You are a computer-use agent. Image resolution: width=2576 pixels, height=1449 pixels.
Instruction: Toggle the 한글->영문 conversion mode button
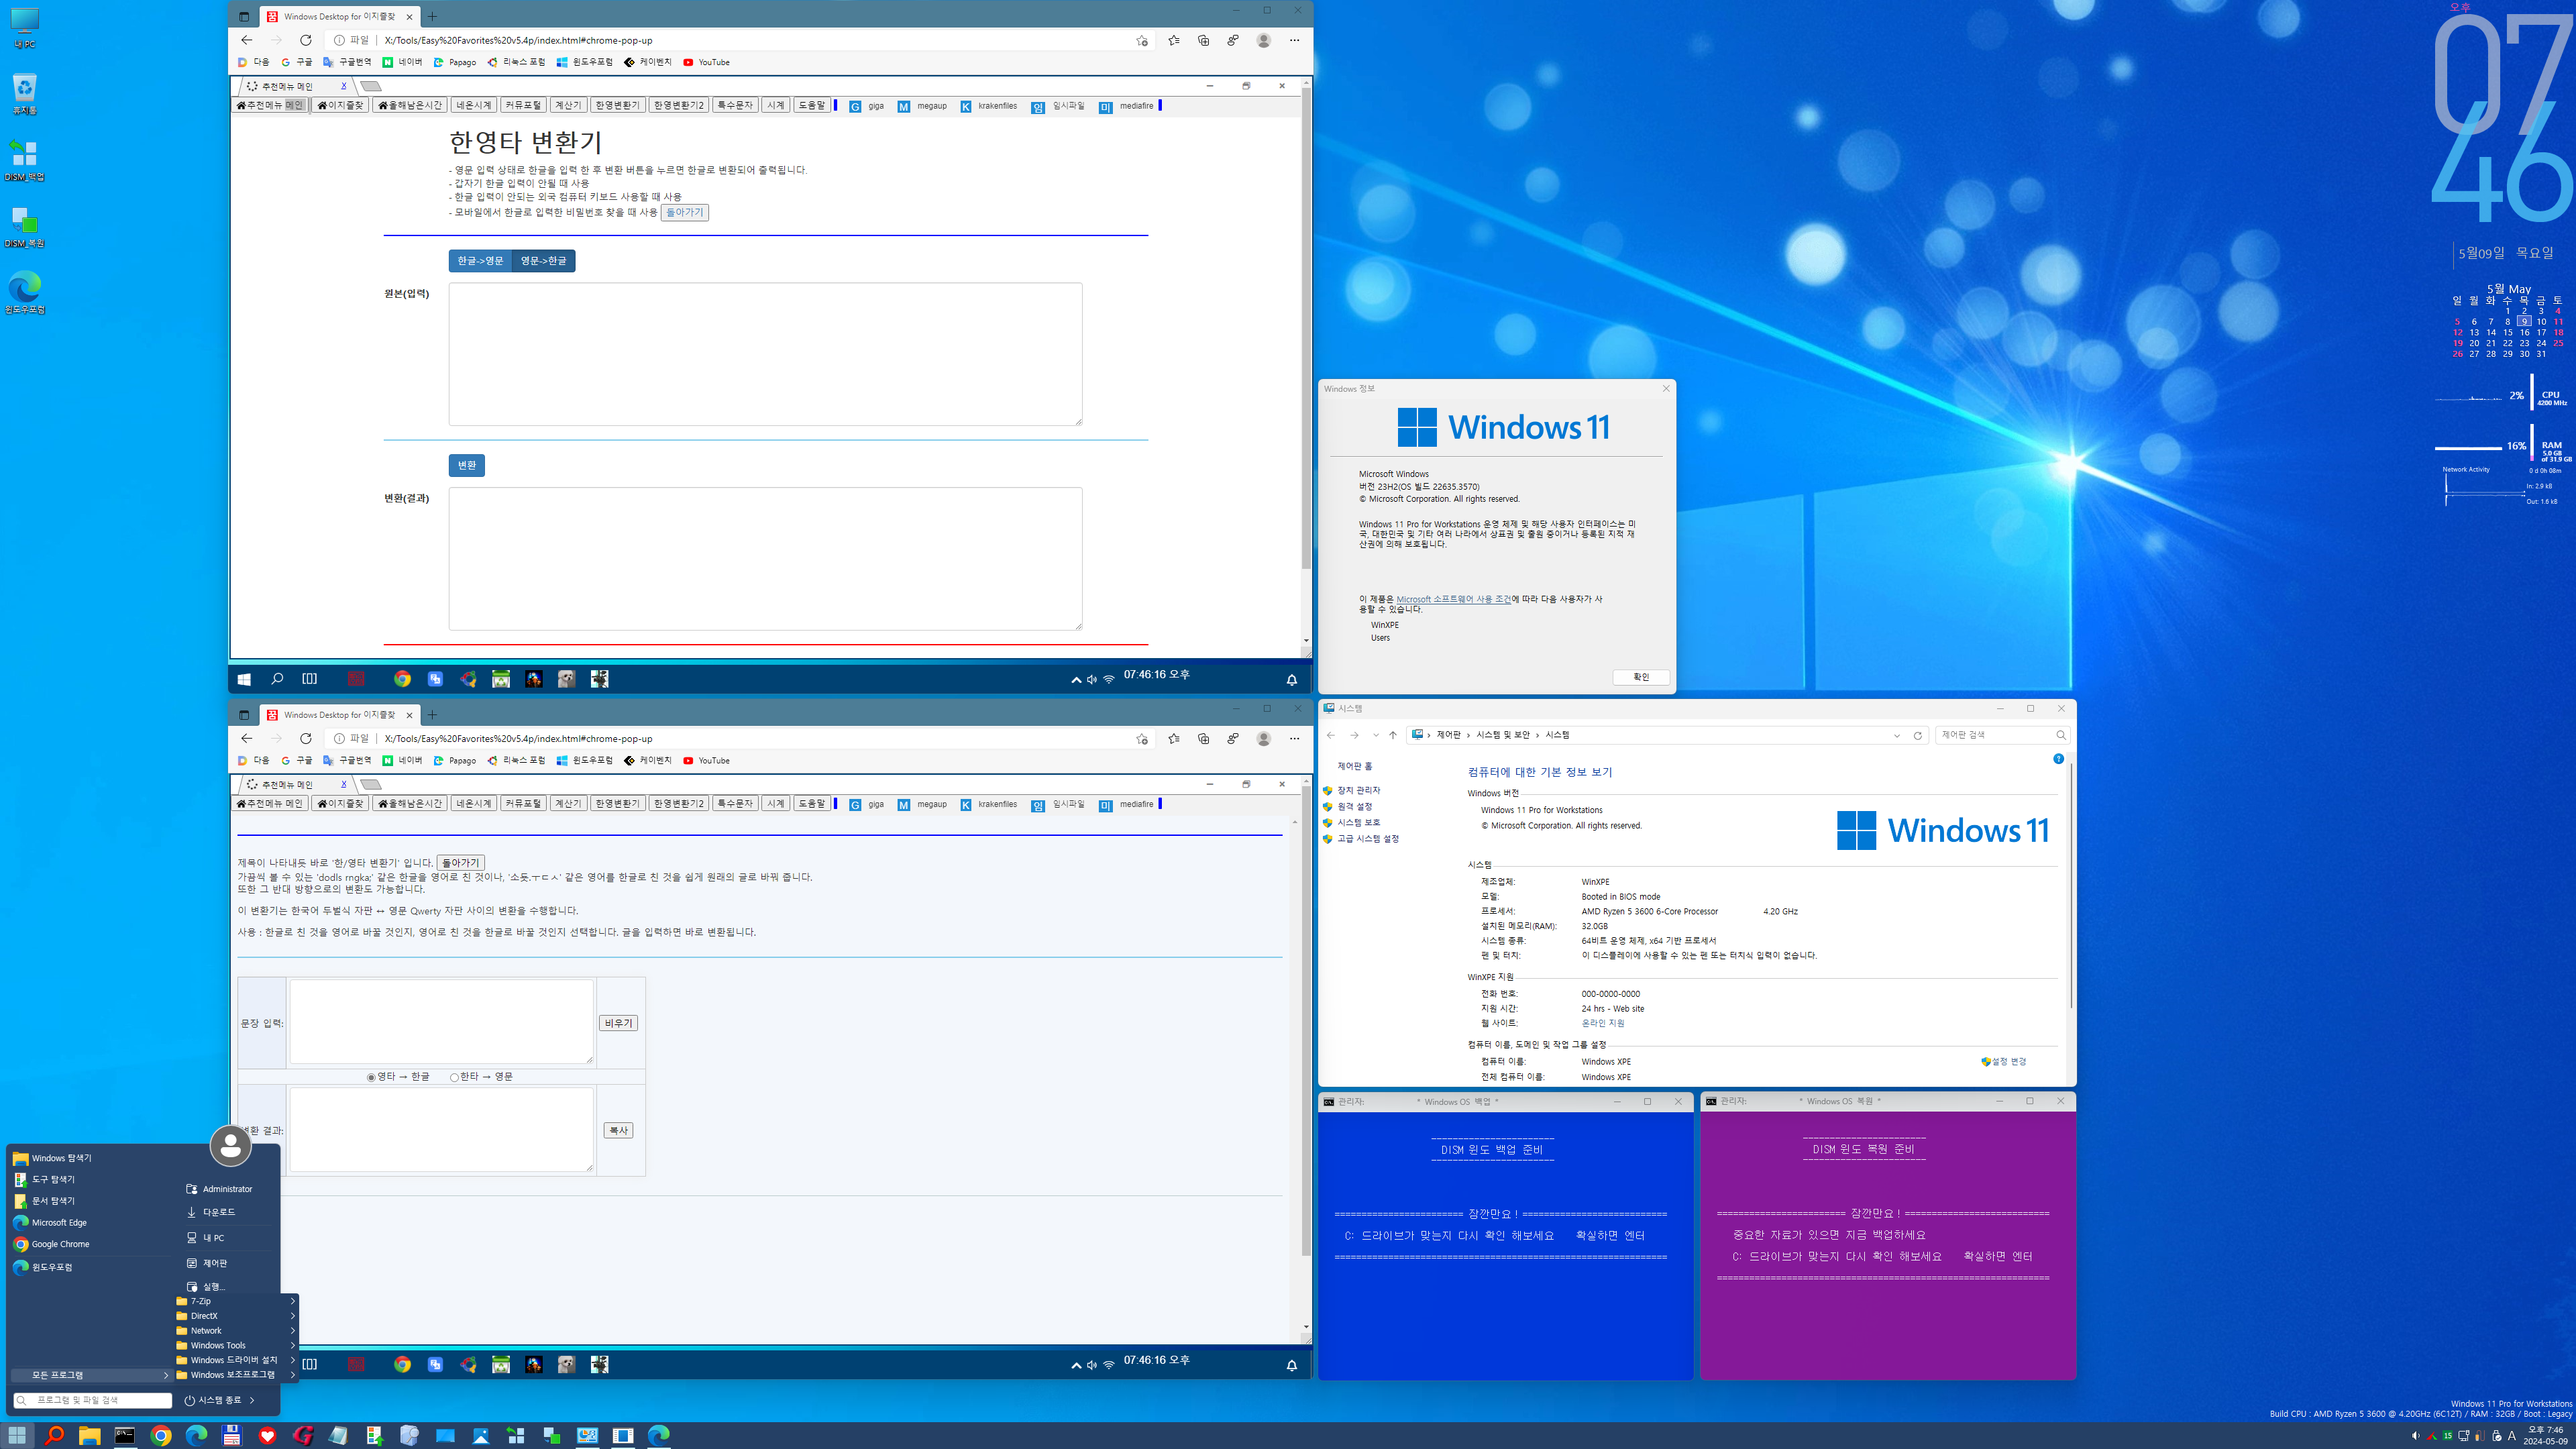pyautogui.click(x=480, y=261)
